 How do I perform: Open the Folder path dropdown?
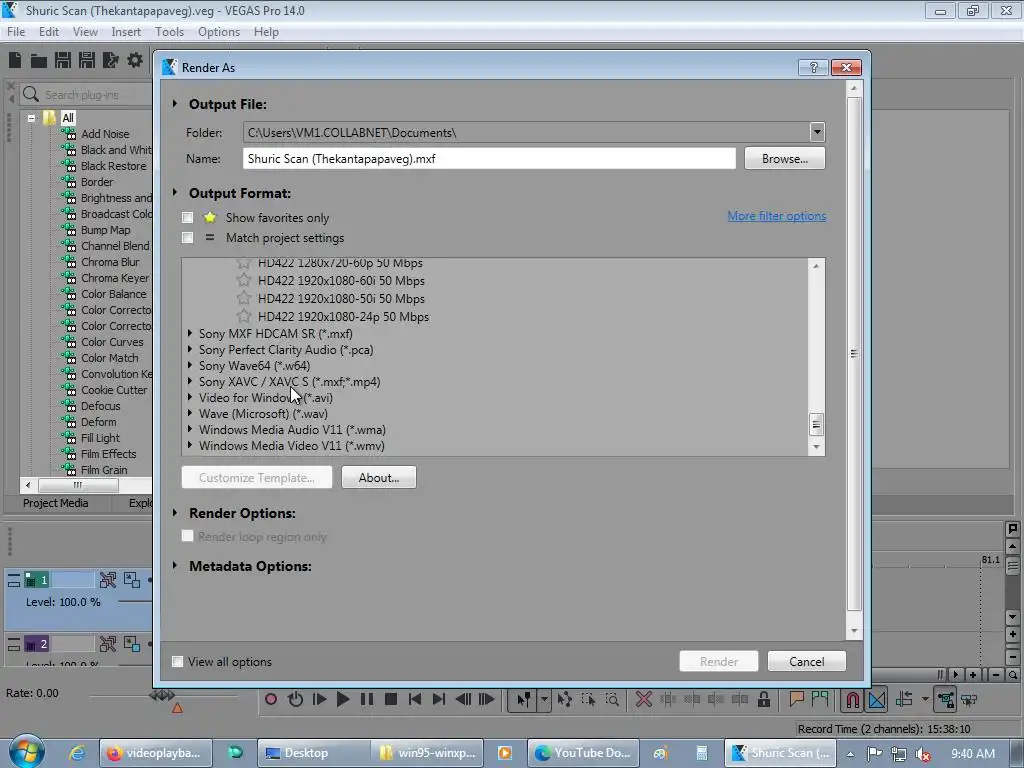coord(817,132)
